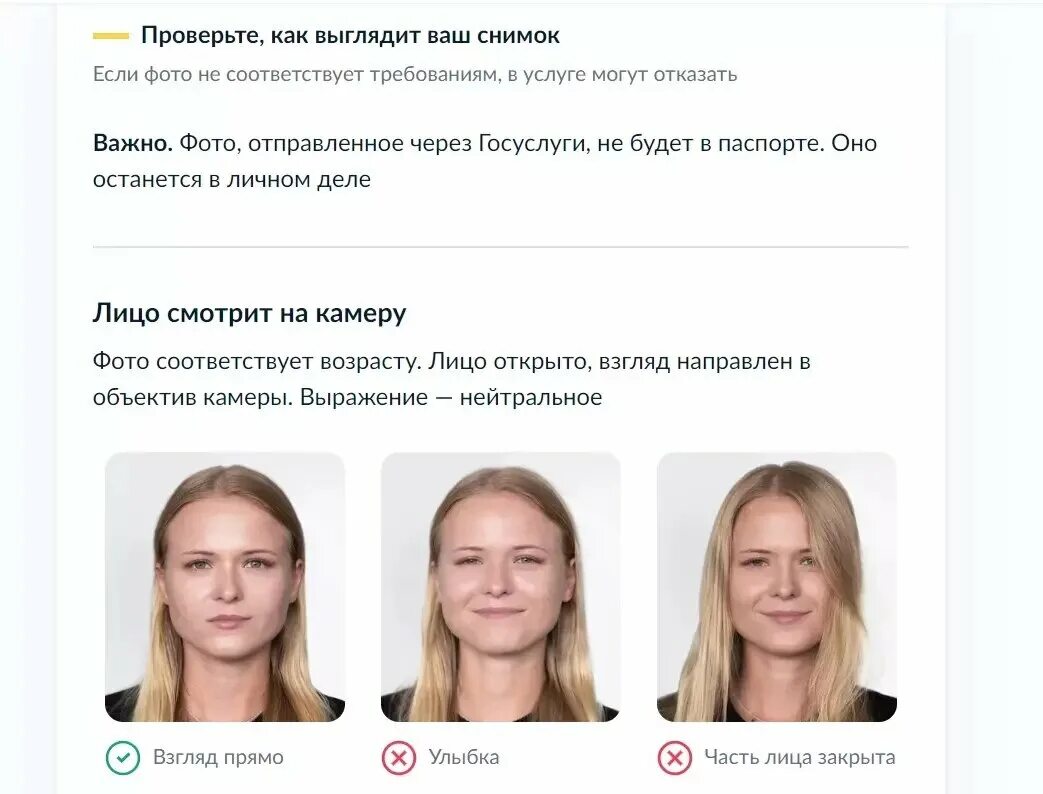The width and height of the screenshot is (1043, 794).
Task: Click the horizontal divider line under Важно notice
Action: [x=500, y=247]
